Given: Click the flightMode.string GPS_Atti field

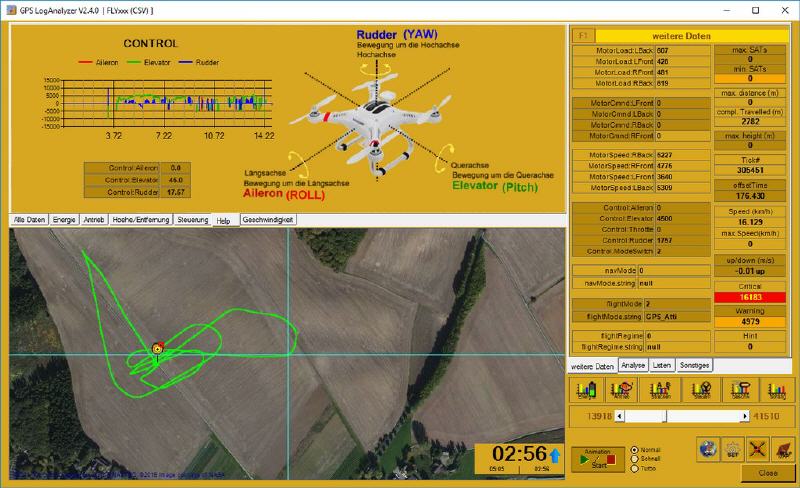Looking at the screenshot, I should 677,316.
